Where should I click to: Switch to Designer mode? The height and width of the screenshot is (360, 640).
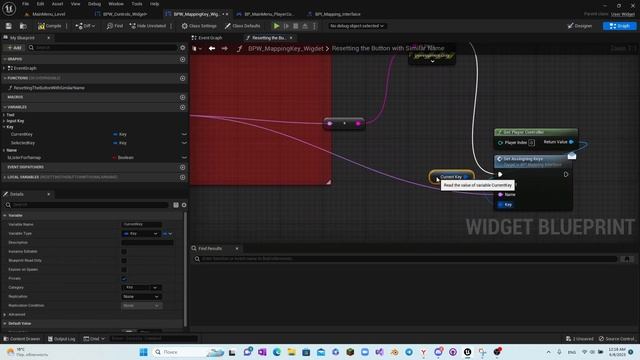[x=580, y=26]
